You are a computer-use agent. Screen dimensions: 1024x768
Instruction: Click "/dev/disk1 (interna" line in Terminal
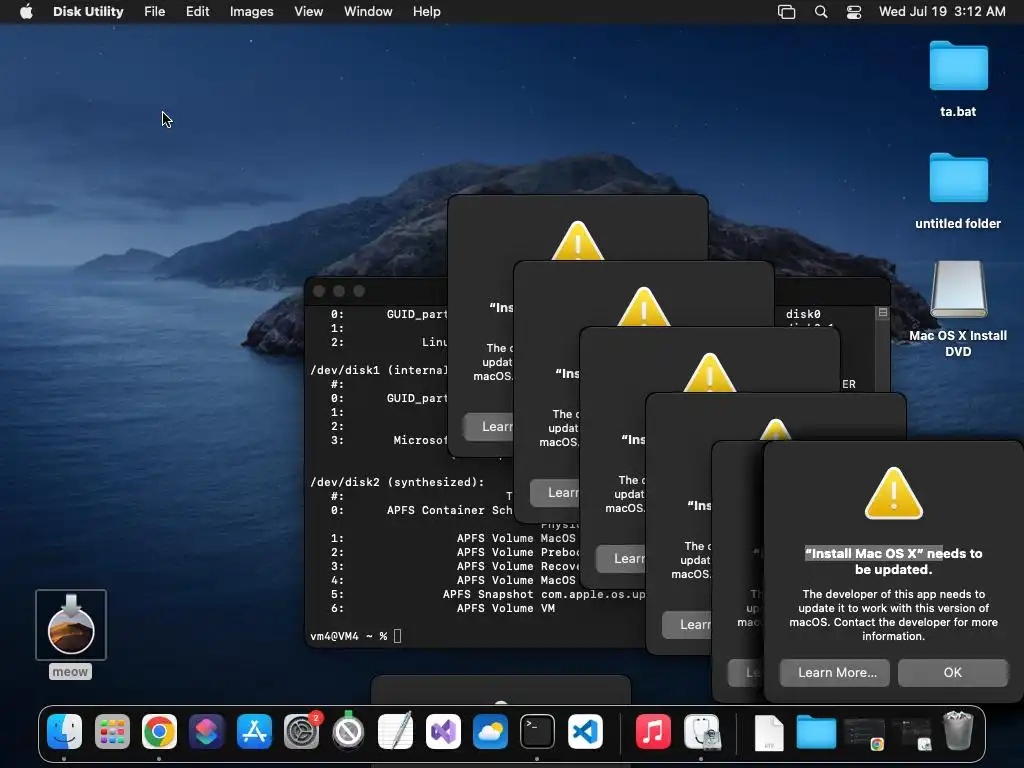[379, 370]
